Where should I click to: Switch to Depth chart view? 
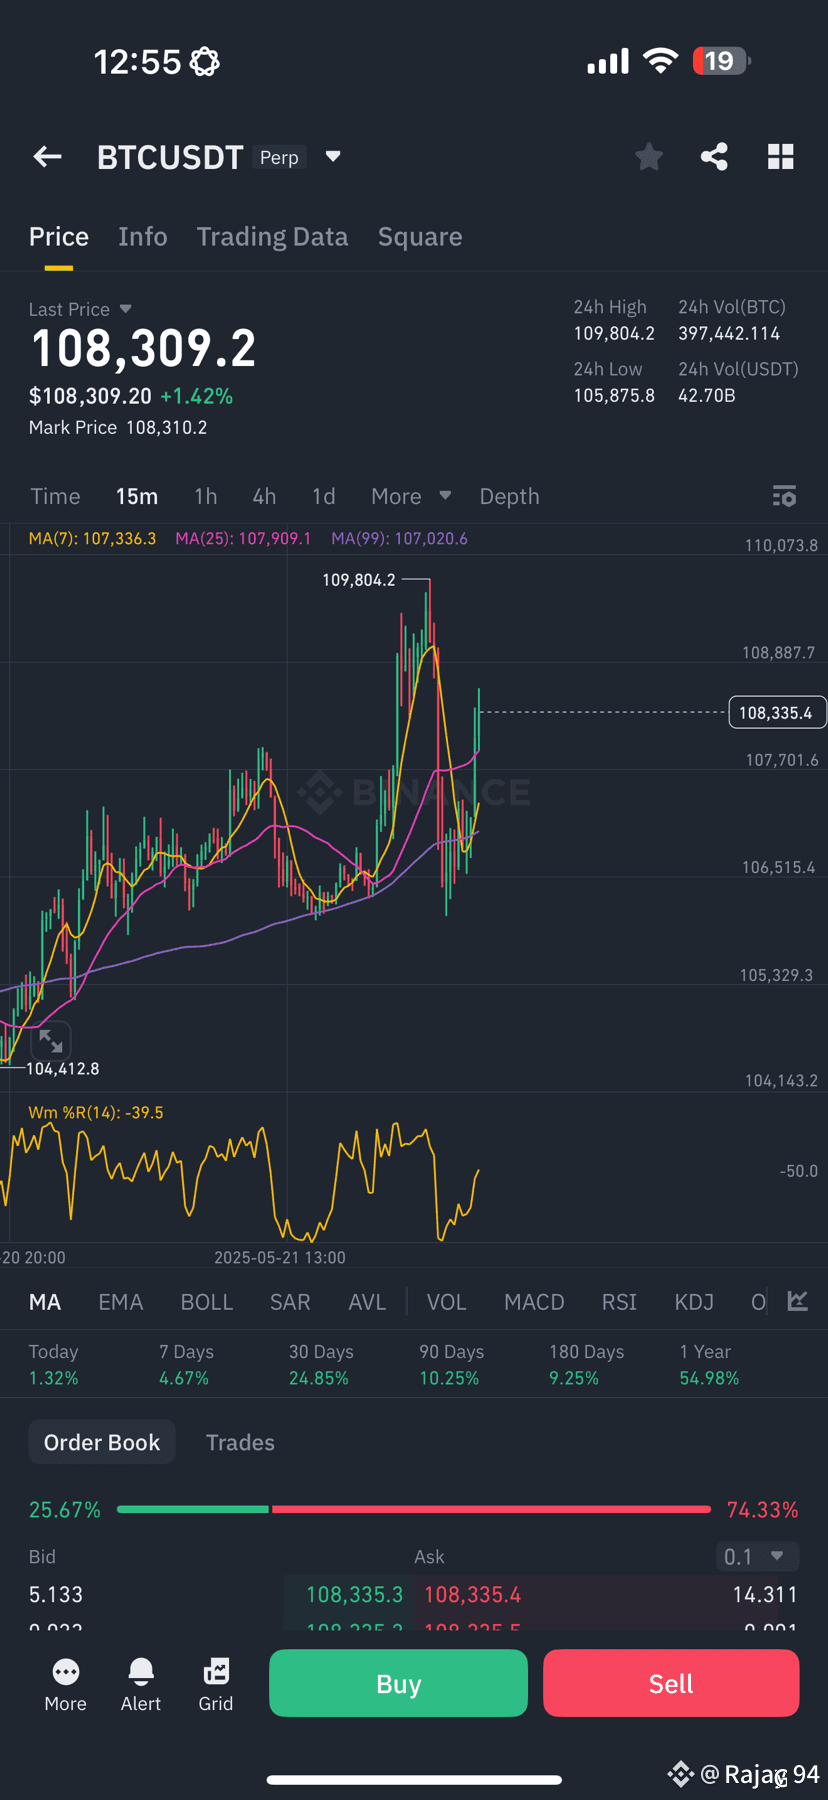509,496
